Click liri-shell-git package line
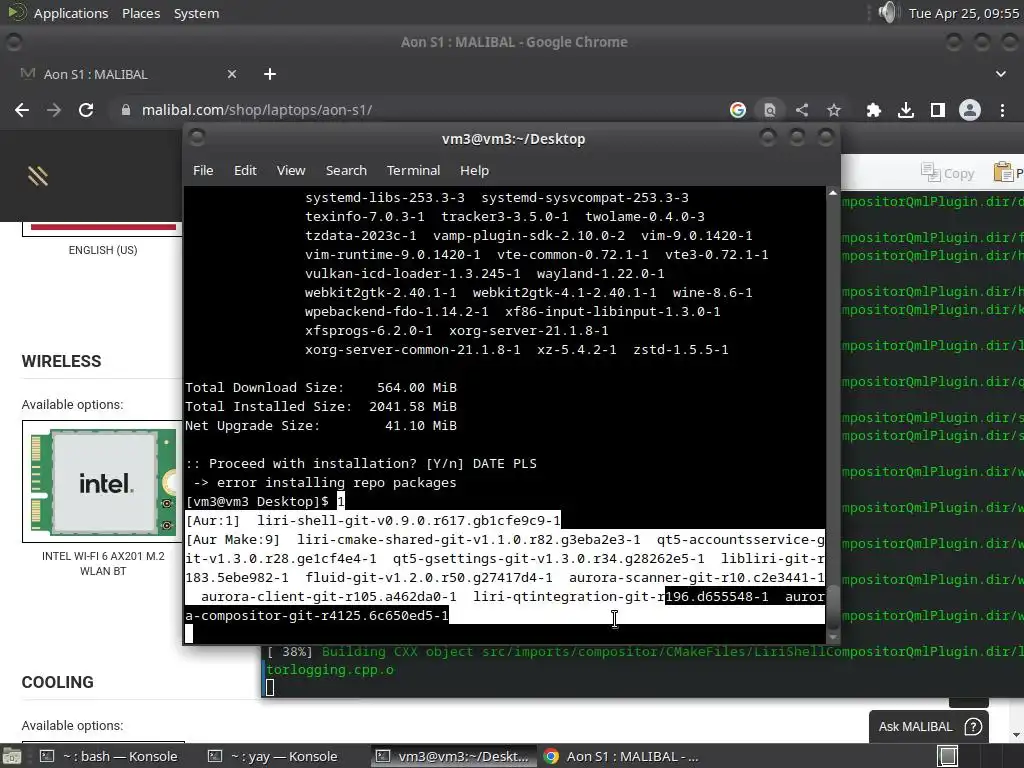 pyautogui.click(x=373, y=520)
